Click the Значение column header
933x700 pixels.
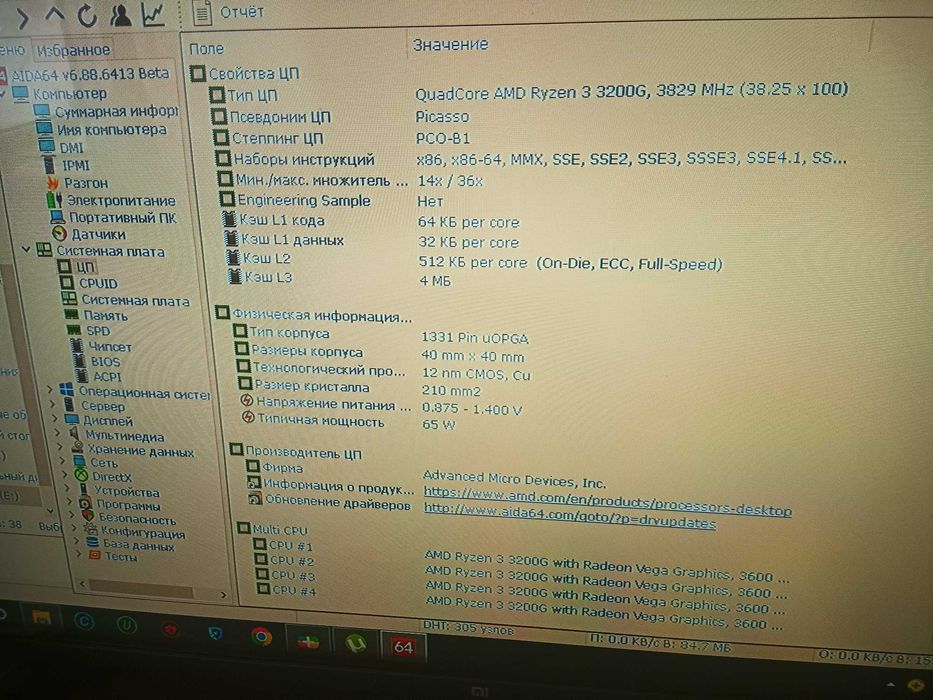pyautogui.click(x=450, y=45)
